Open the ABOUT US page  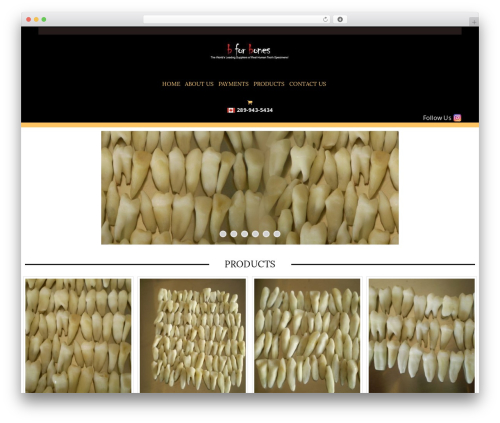pos(199,84)
